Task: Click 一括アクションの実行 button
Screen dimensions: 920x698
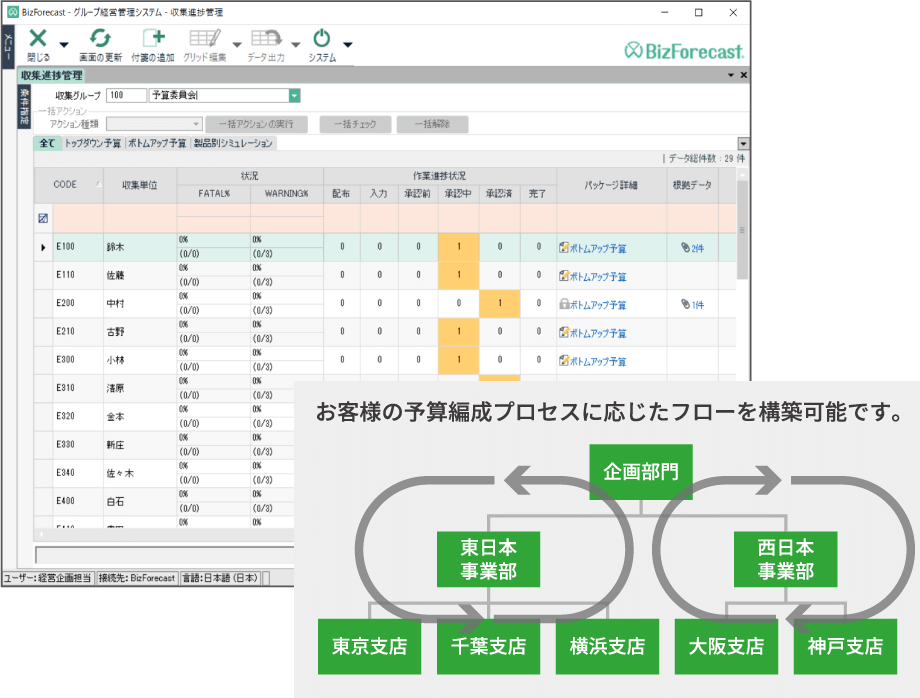Action: 256,124
